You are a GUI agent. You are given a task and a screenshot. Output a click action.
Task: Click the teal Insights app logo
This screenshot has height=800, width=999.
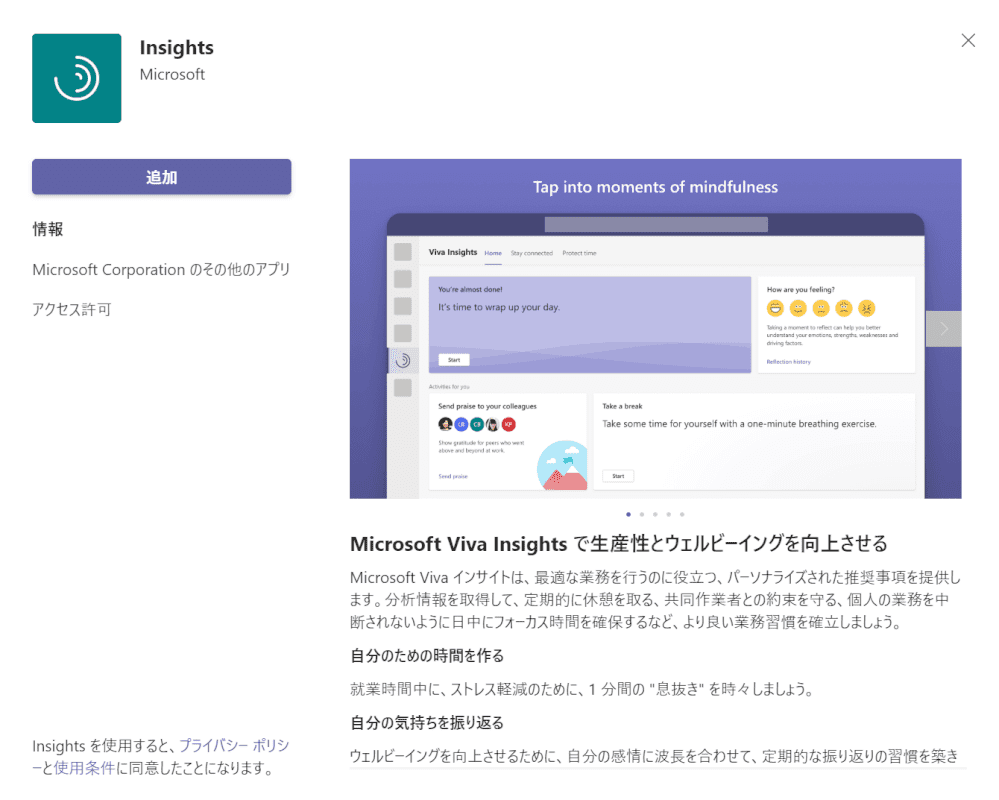[76, 78]
